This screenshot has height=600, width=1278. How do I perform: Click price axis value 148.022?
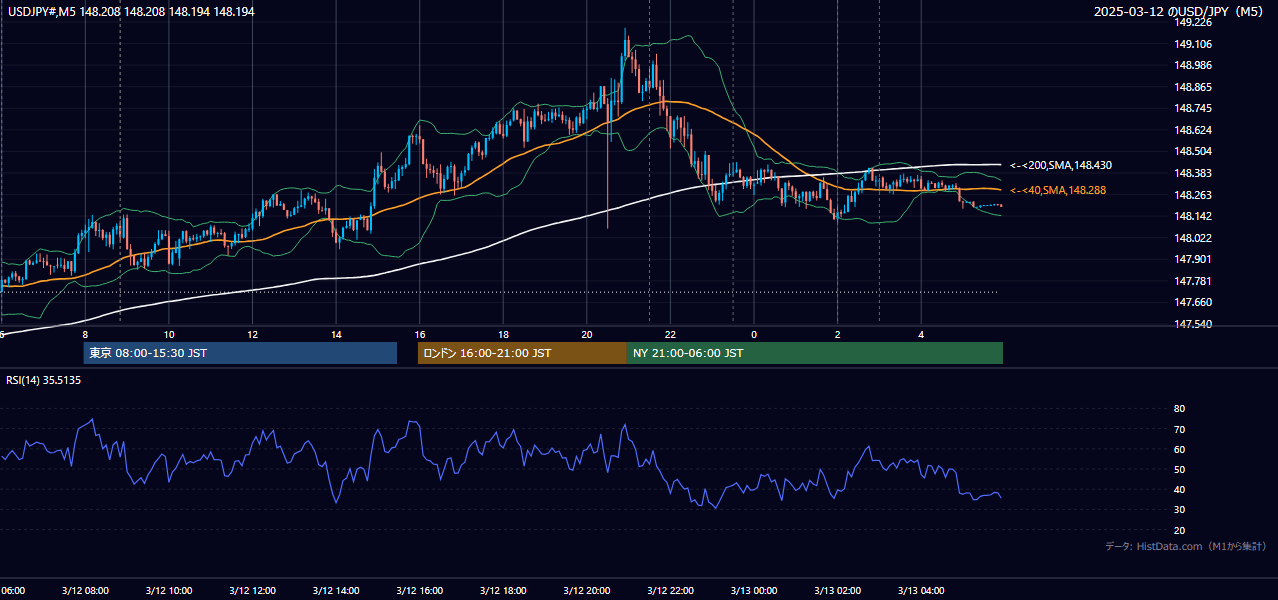[x=1193, y=238]
